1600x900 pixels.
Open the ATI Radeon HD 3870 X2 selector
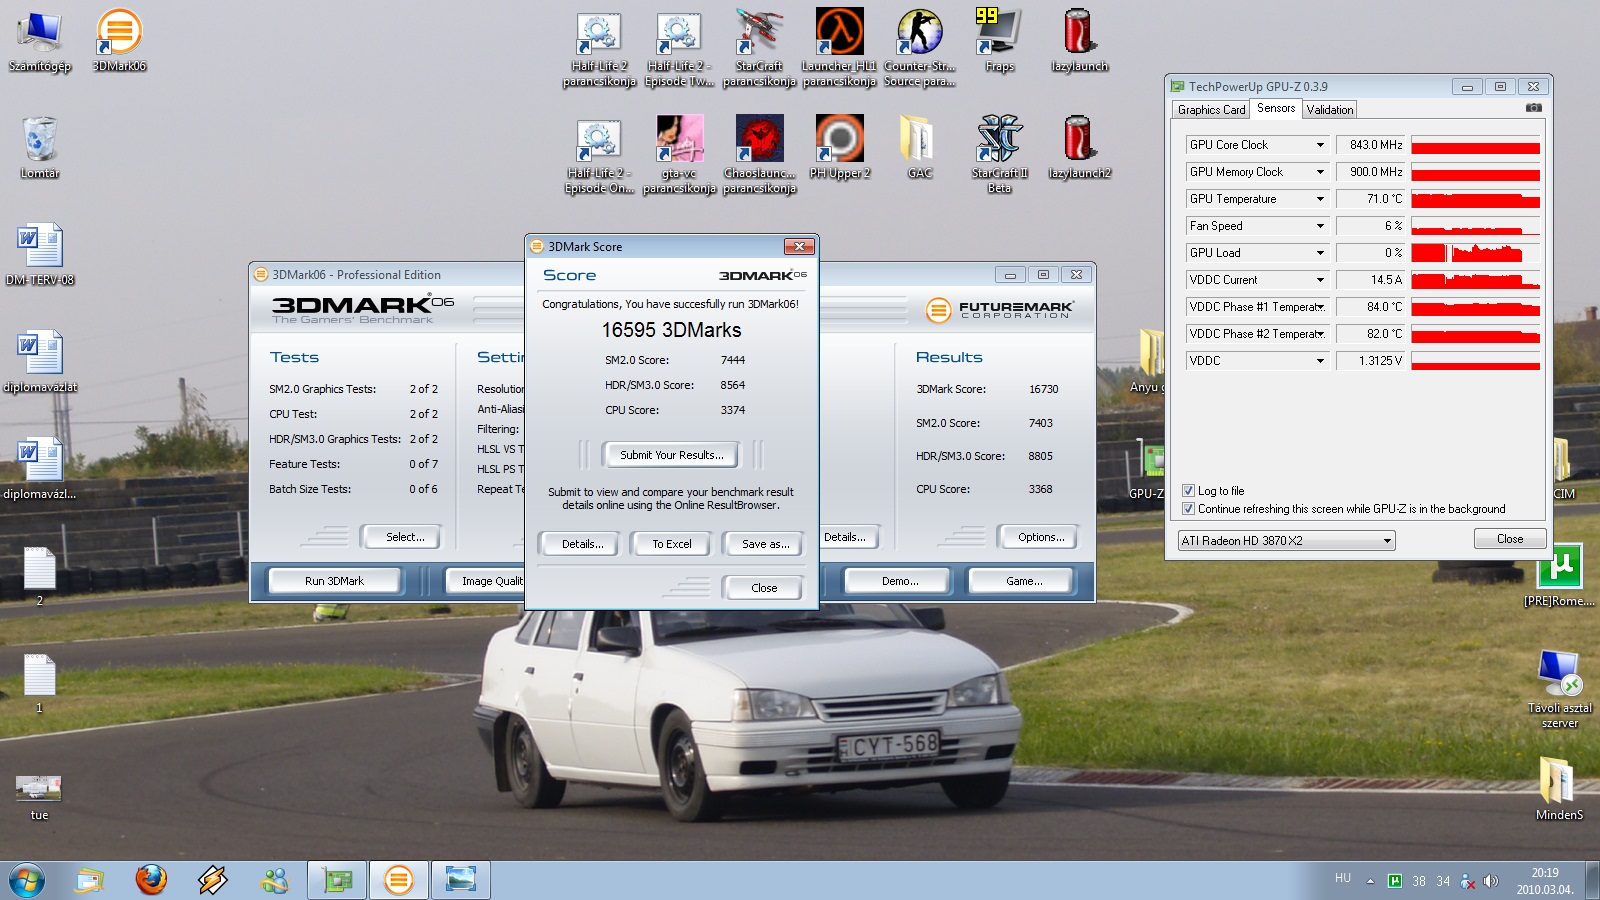click(1286, 540)
